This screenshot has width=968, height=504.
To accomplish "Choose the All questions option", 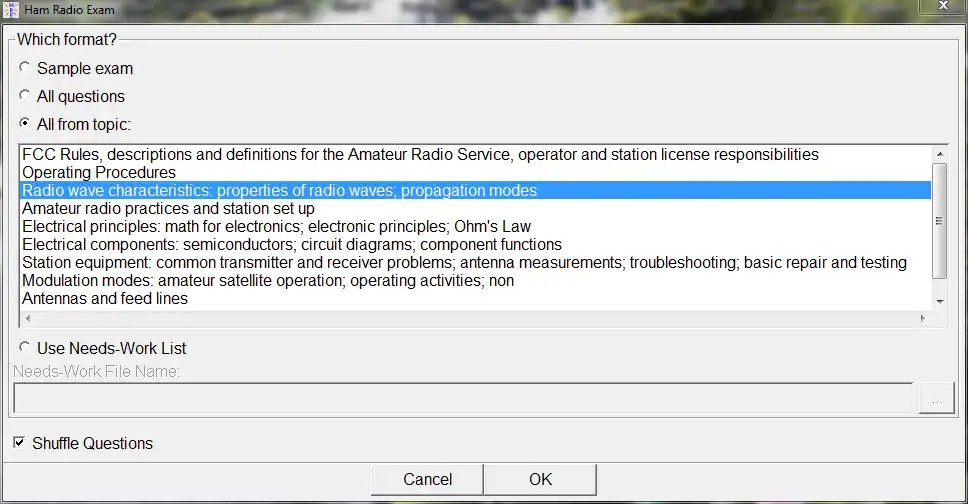I will [x=25, y=95].
